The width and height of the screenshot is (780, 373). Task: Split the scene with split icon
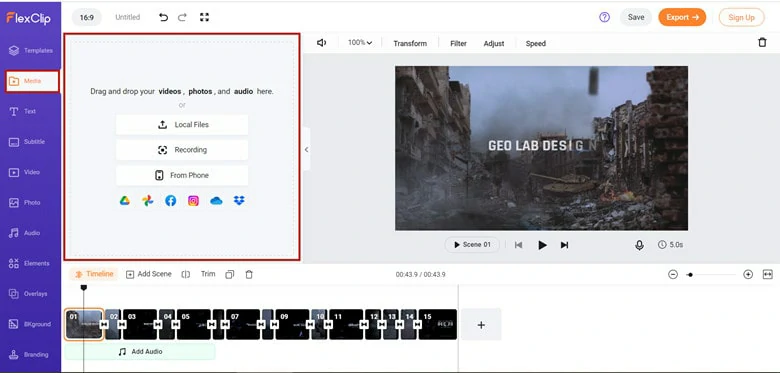pyautogui.click(x=186, y=275)
